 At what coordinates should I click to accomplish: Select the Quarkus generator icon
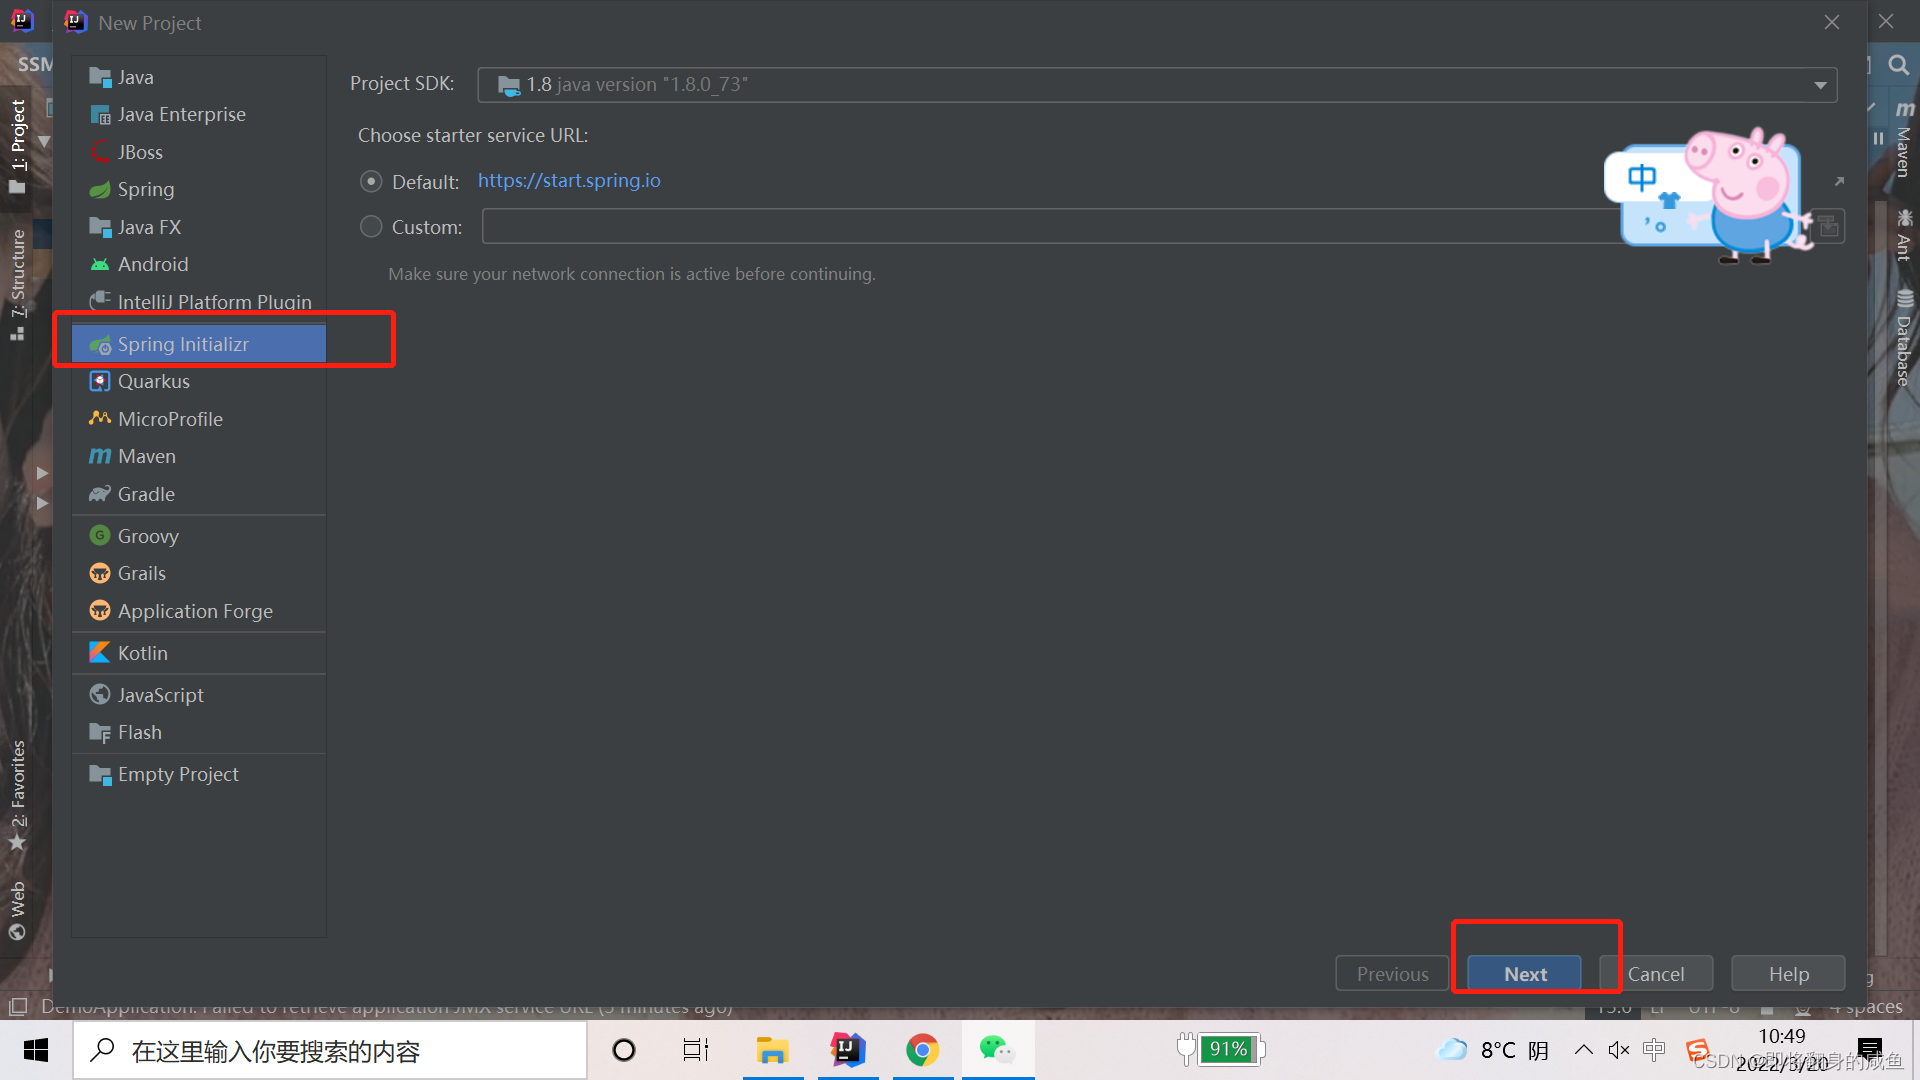coord(99,382)
